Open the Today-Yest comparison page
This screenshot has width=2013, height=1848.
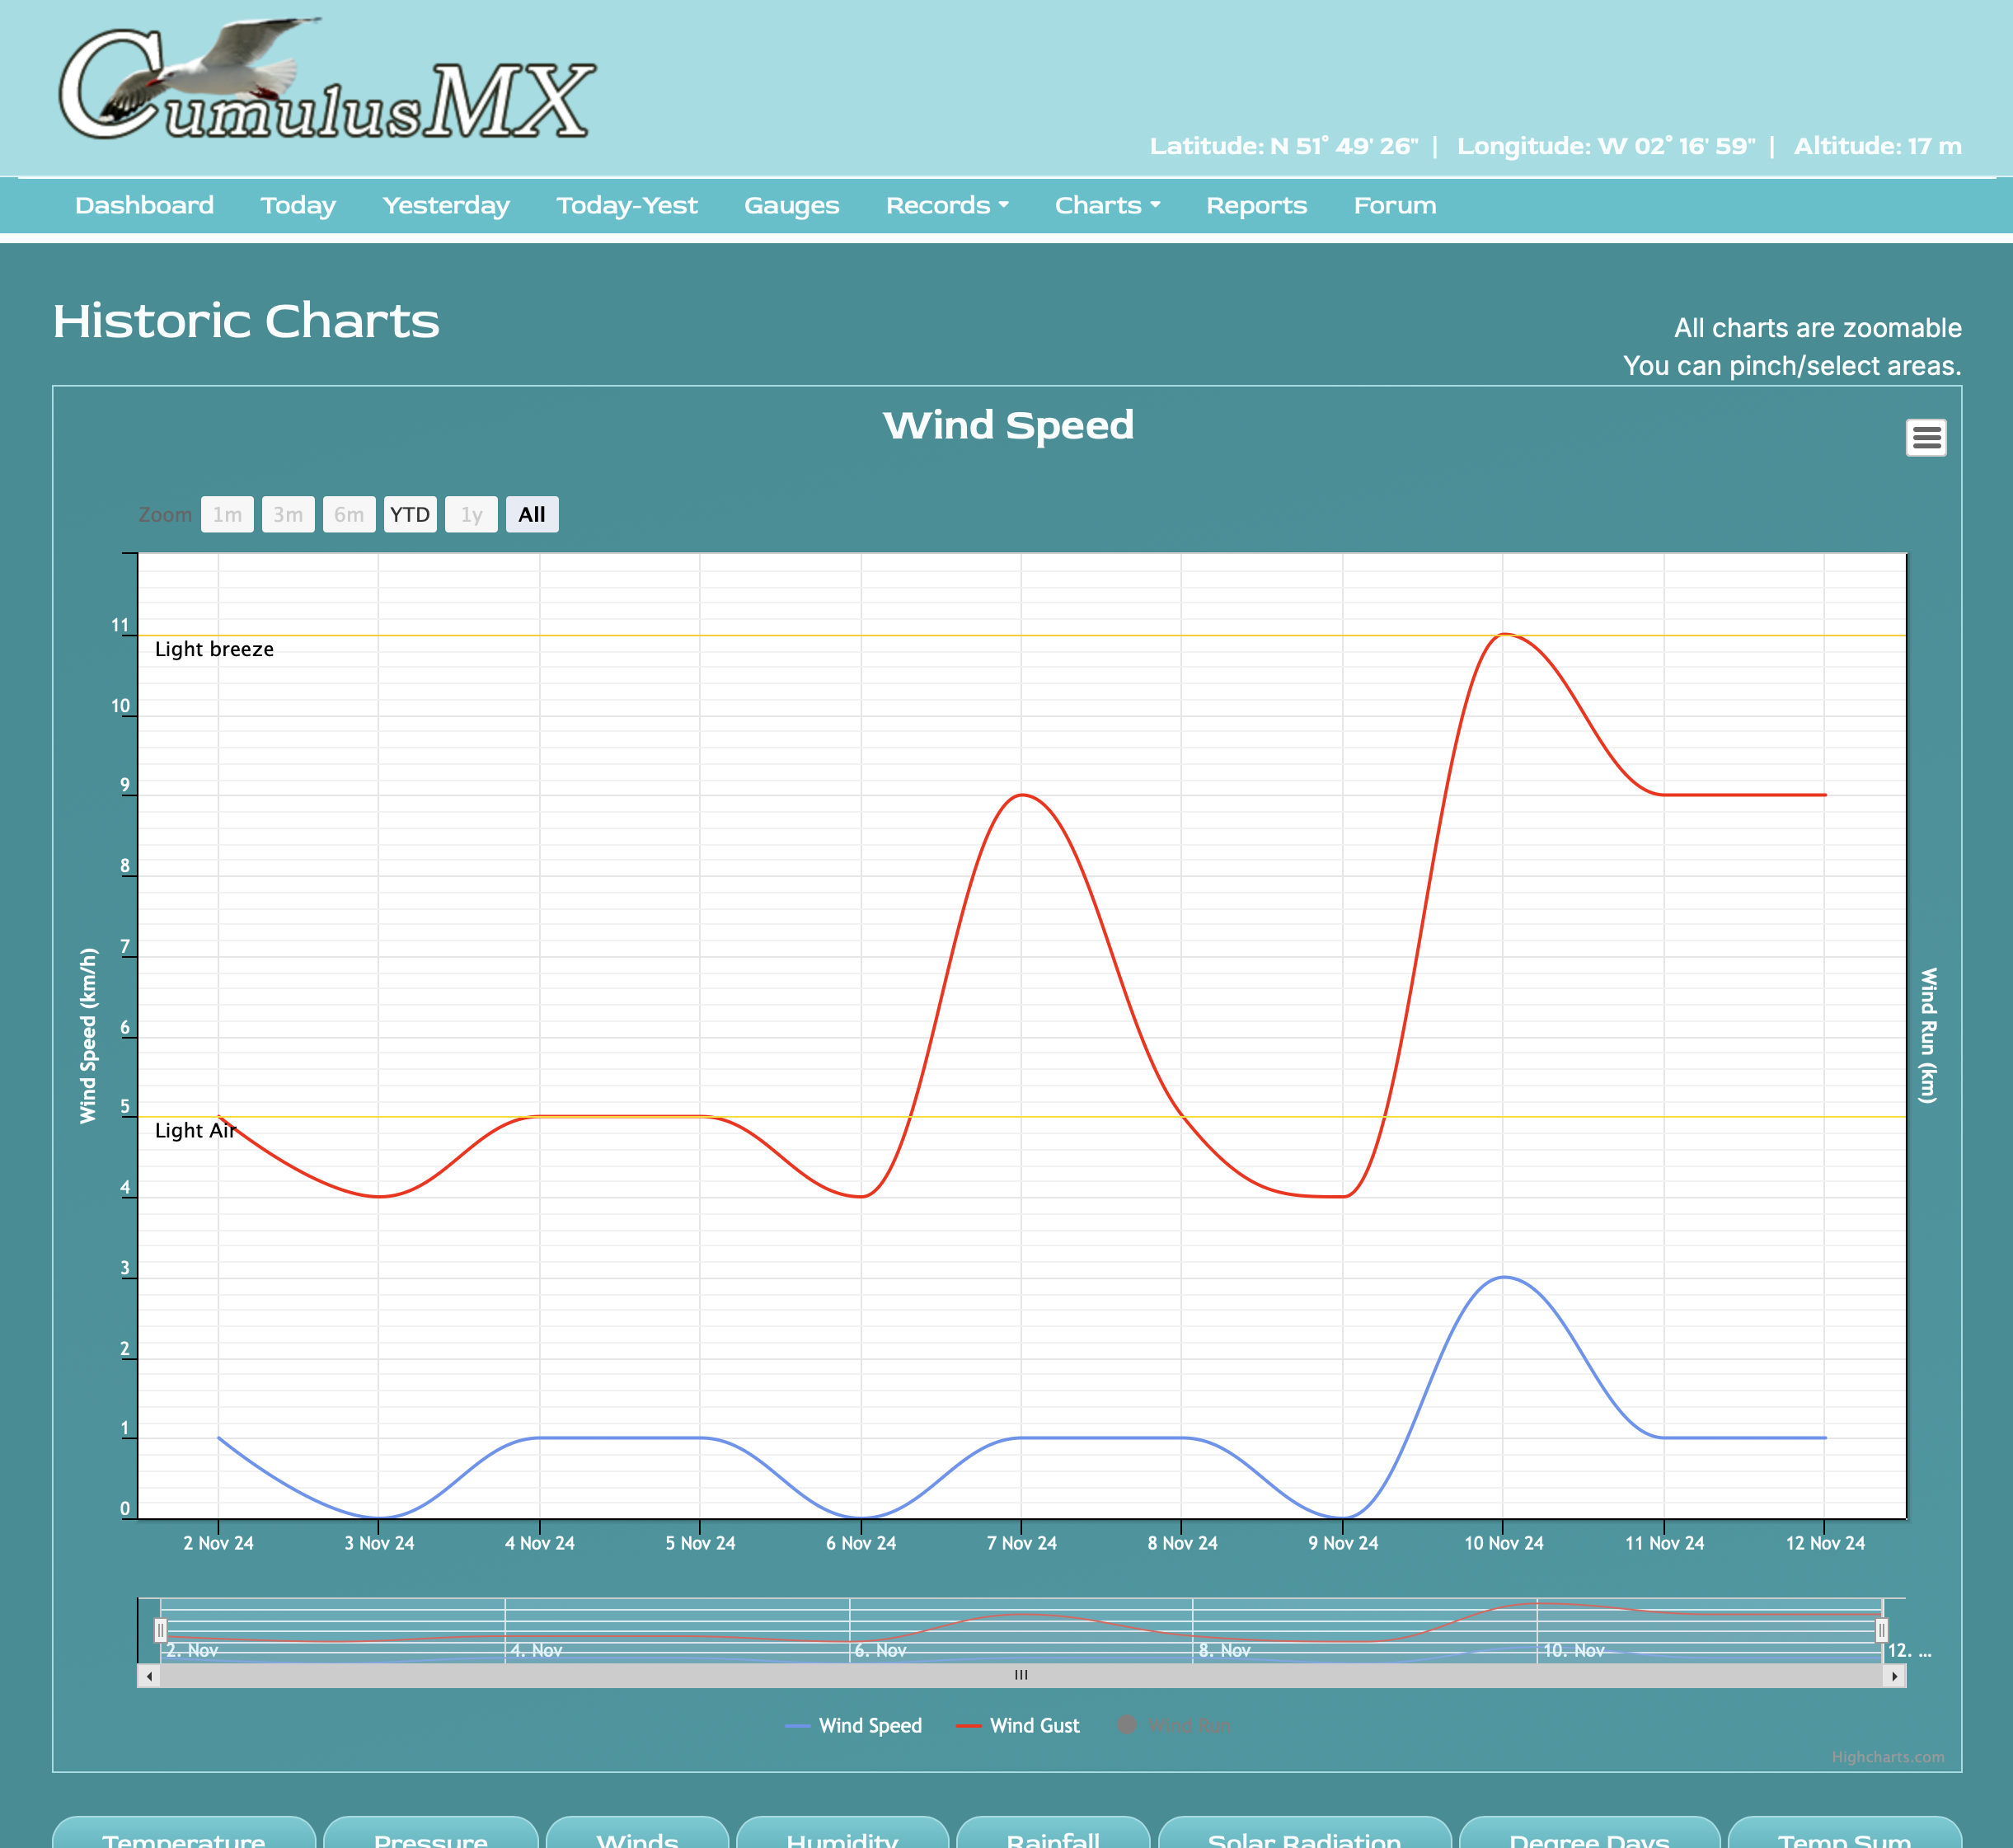(x=626, y=205)
